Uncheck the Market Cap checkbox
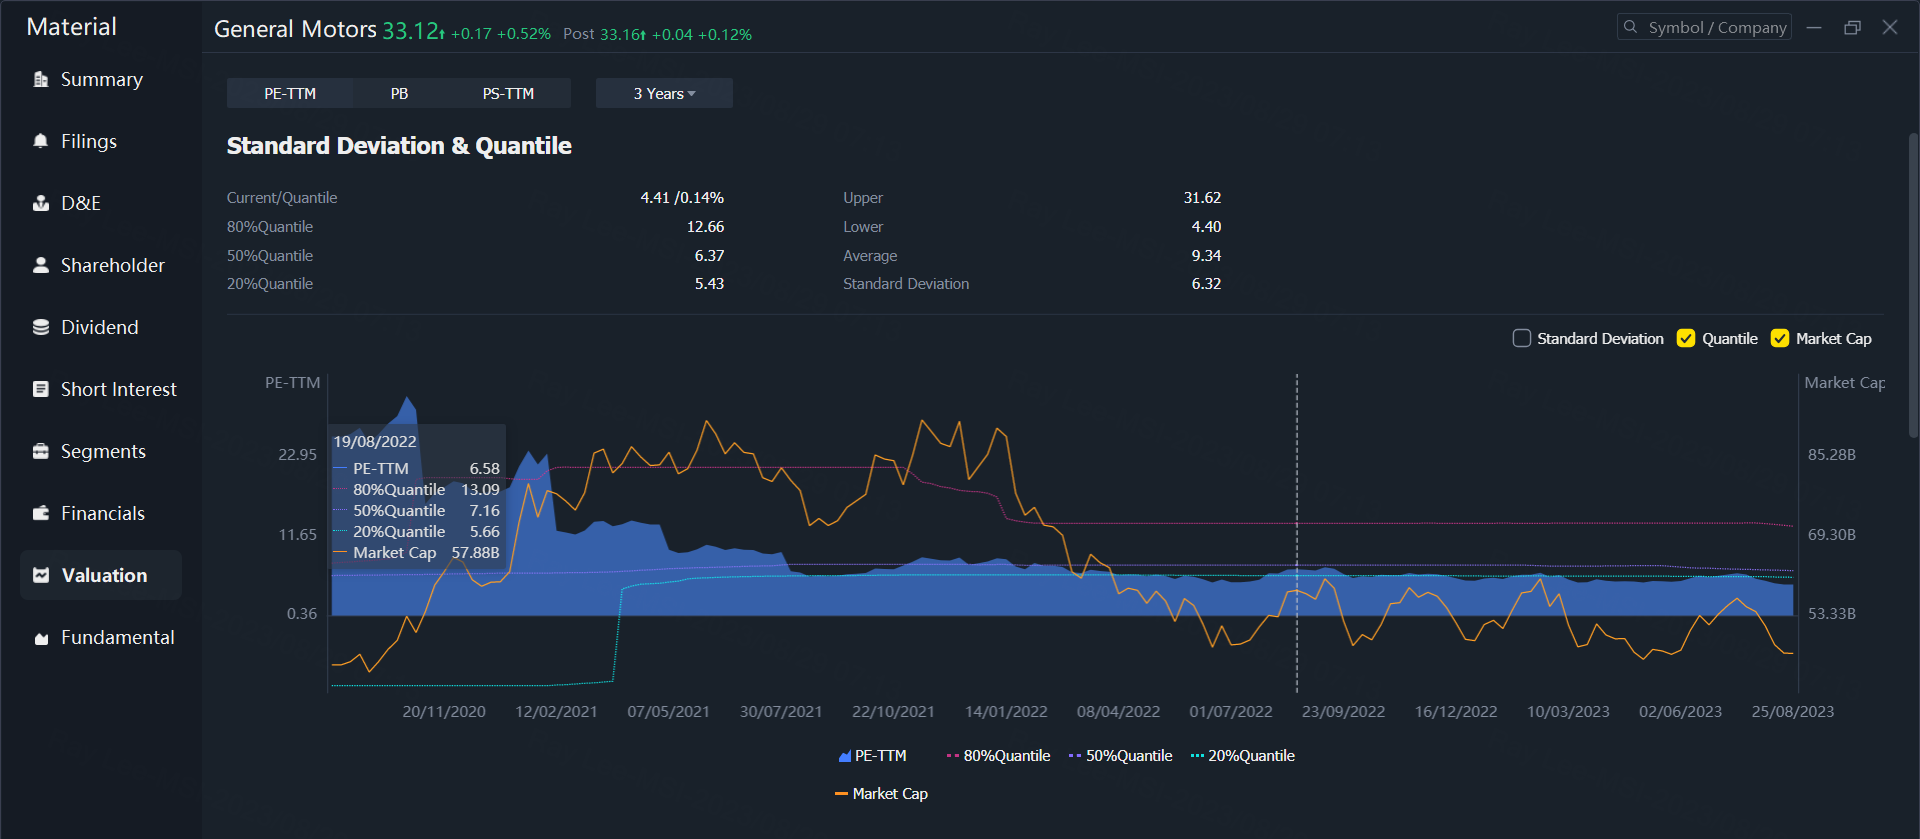 1780,338
